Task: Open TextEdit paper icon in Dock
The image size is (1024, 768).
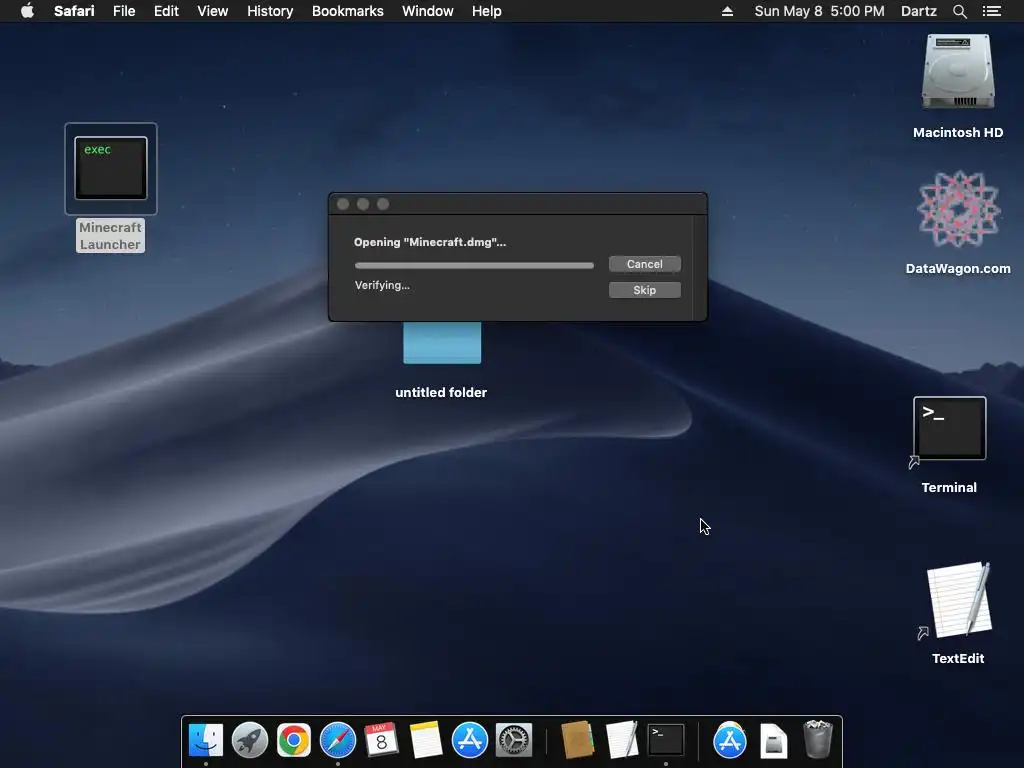Action: coord(622,741)
